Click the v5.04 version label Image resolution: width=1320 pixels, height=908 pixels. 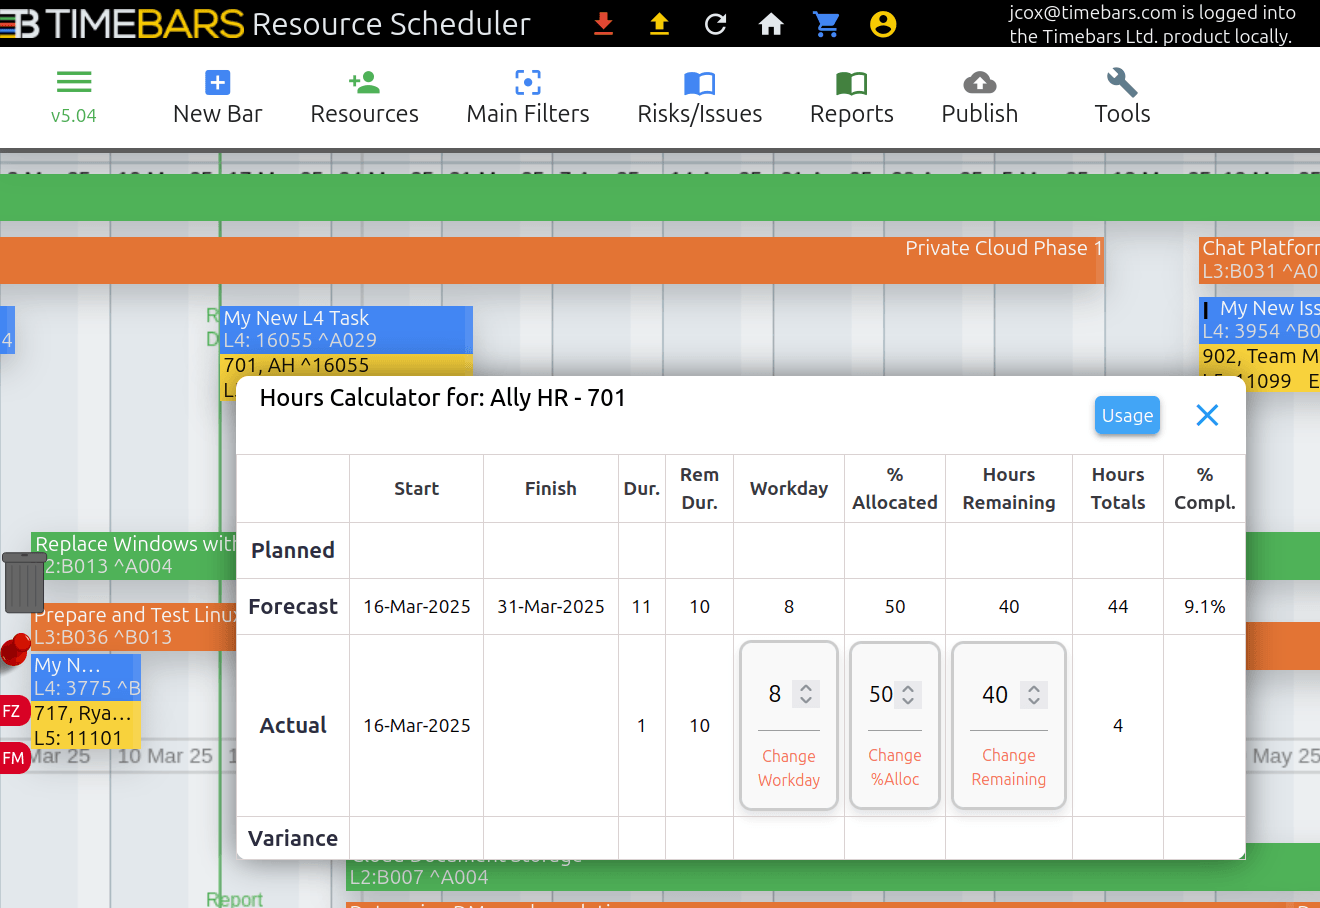coord(74,115)
